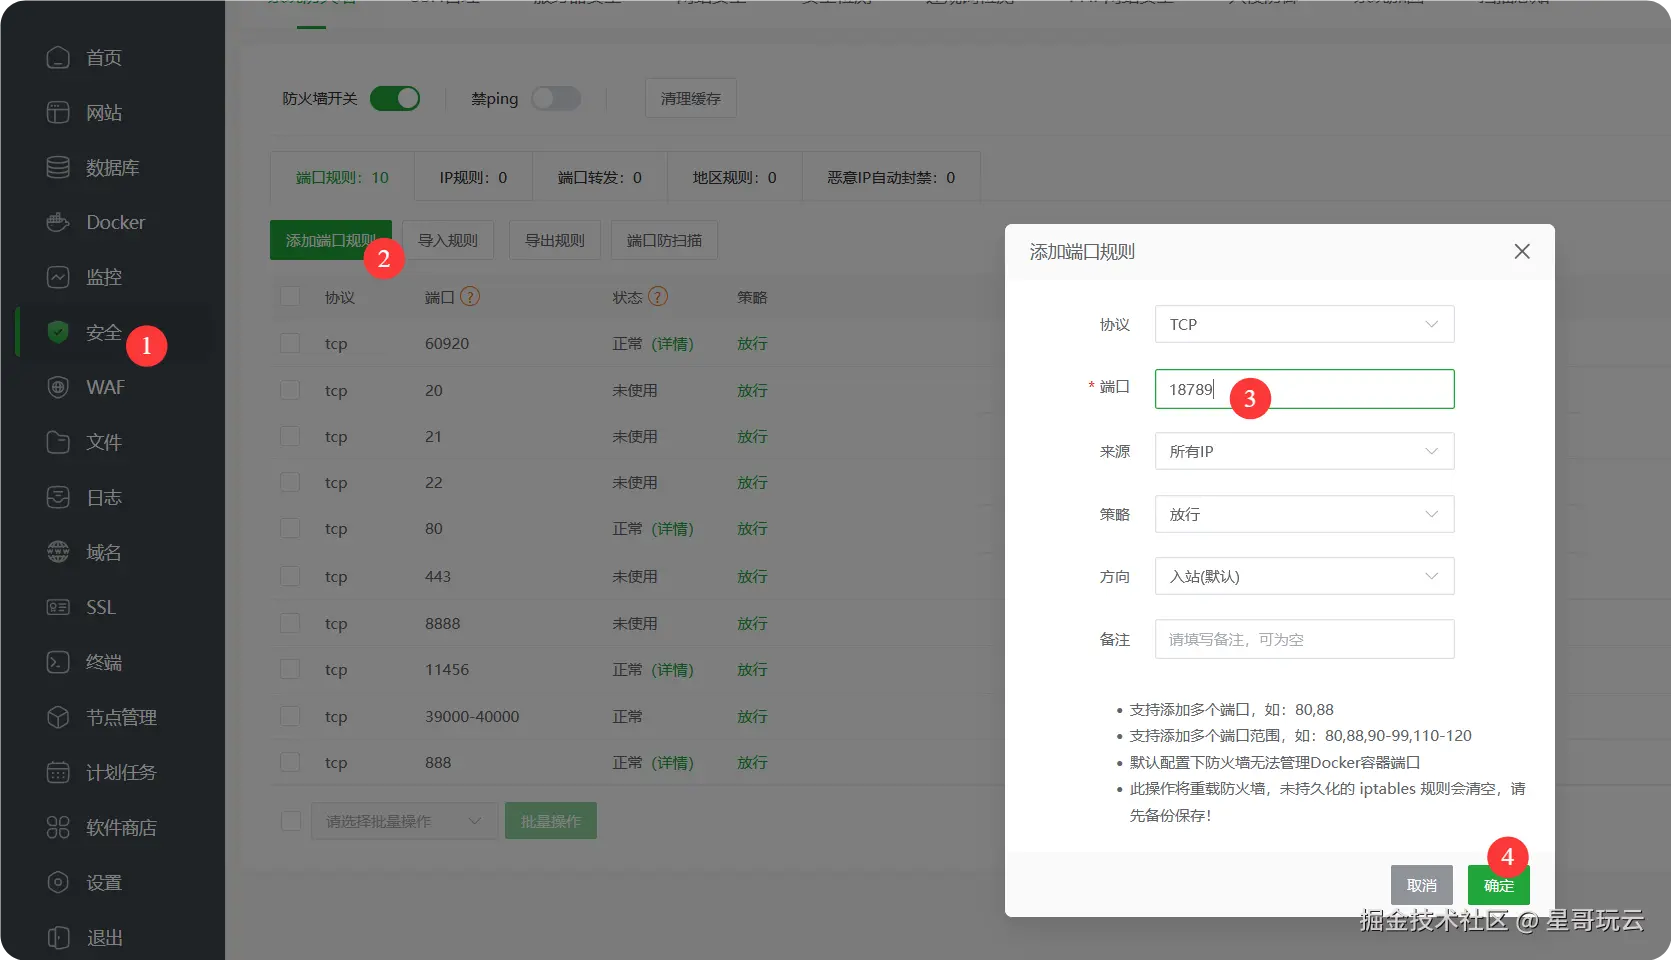Open the SSL certificate icon

click(58, 607)
